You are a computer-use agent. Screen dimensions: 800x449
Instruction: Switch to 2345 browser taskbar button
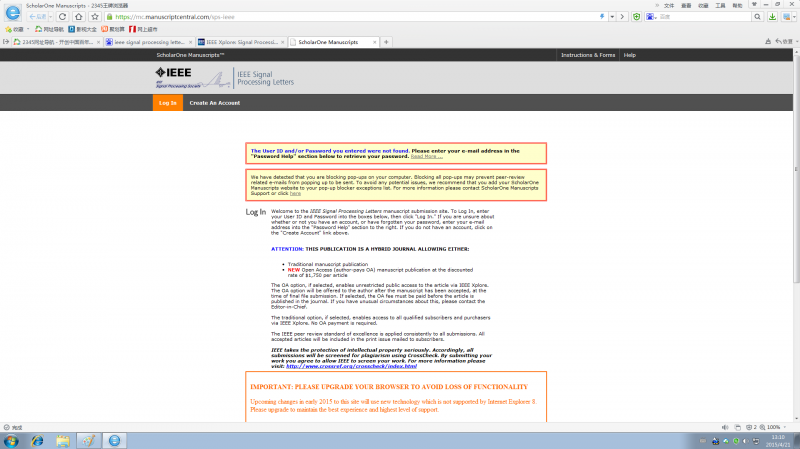pos(114,441)
